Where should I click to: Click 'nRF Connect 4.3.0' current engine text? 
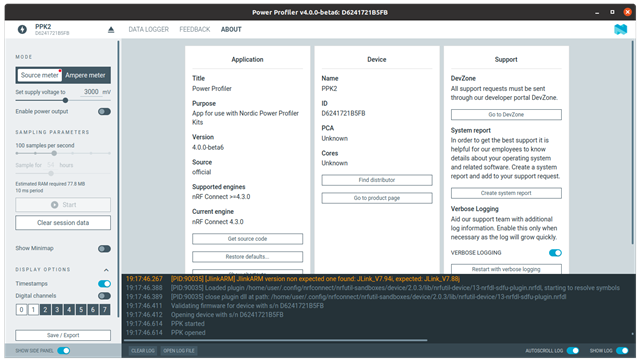click(218, 222)
